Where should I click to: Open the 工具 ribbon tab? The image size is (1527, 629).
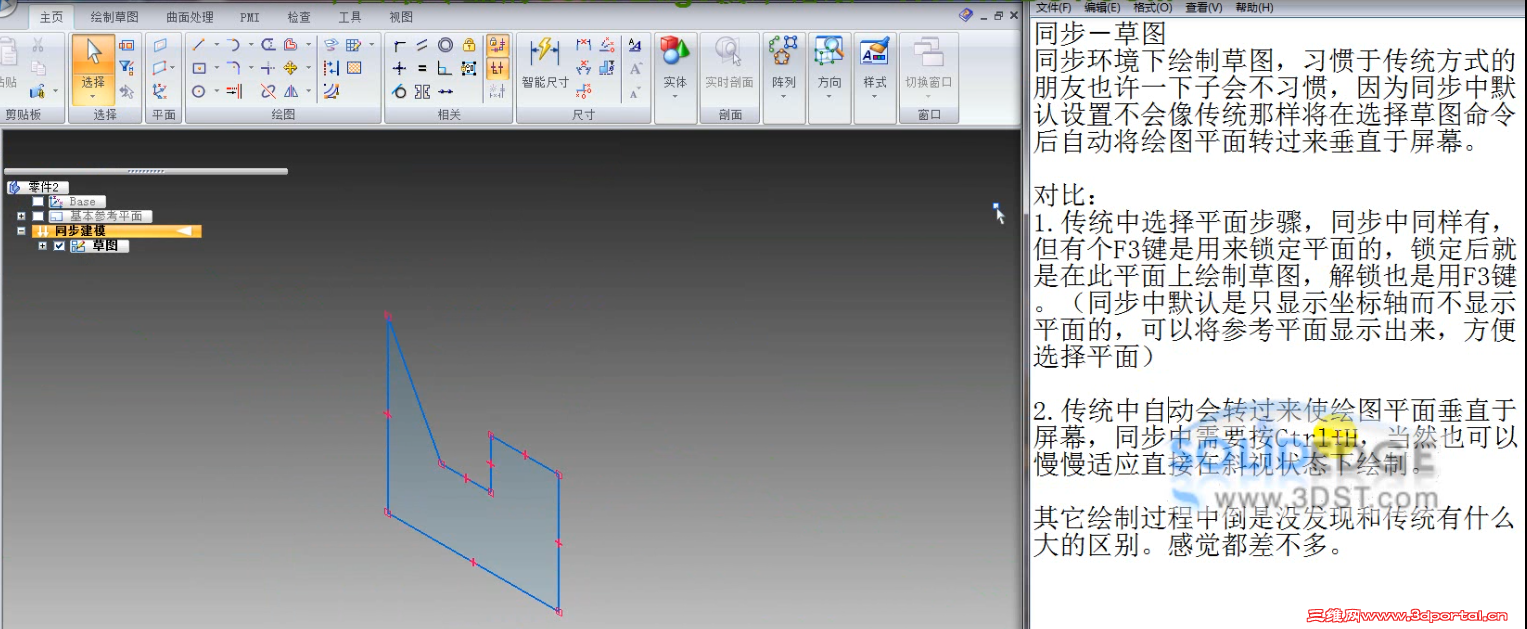(350, 17)
